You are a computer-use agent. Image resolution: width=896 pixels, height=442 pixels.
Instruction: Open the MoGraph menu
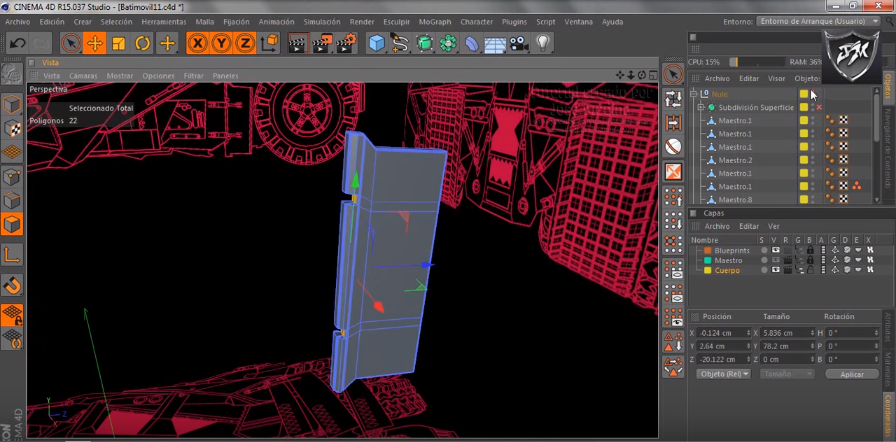point(435,22)
